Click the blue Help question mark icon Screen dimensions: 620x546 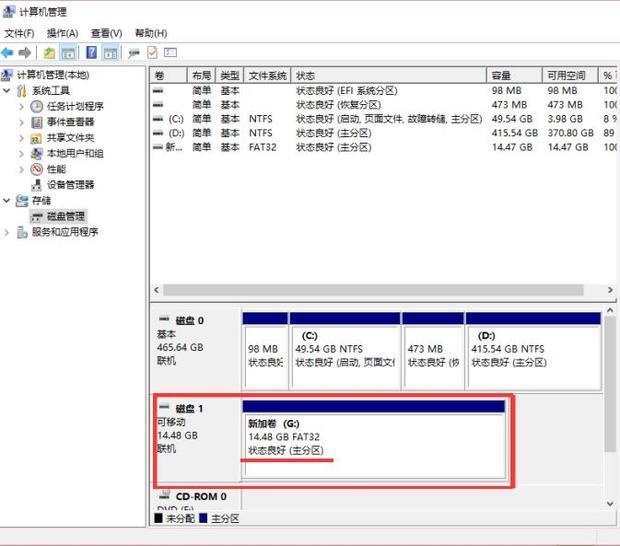click(91, 53)
